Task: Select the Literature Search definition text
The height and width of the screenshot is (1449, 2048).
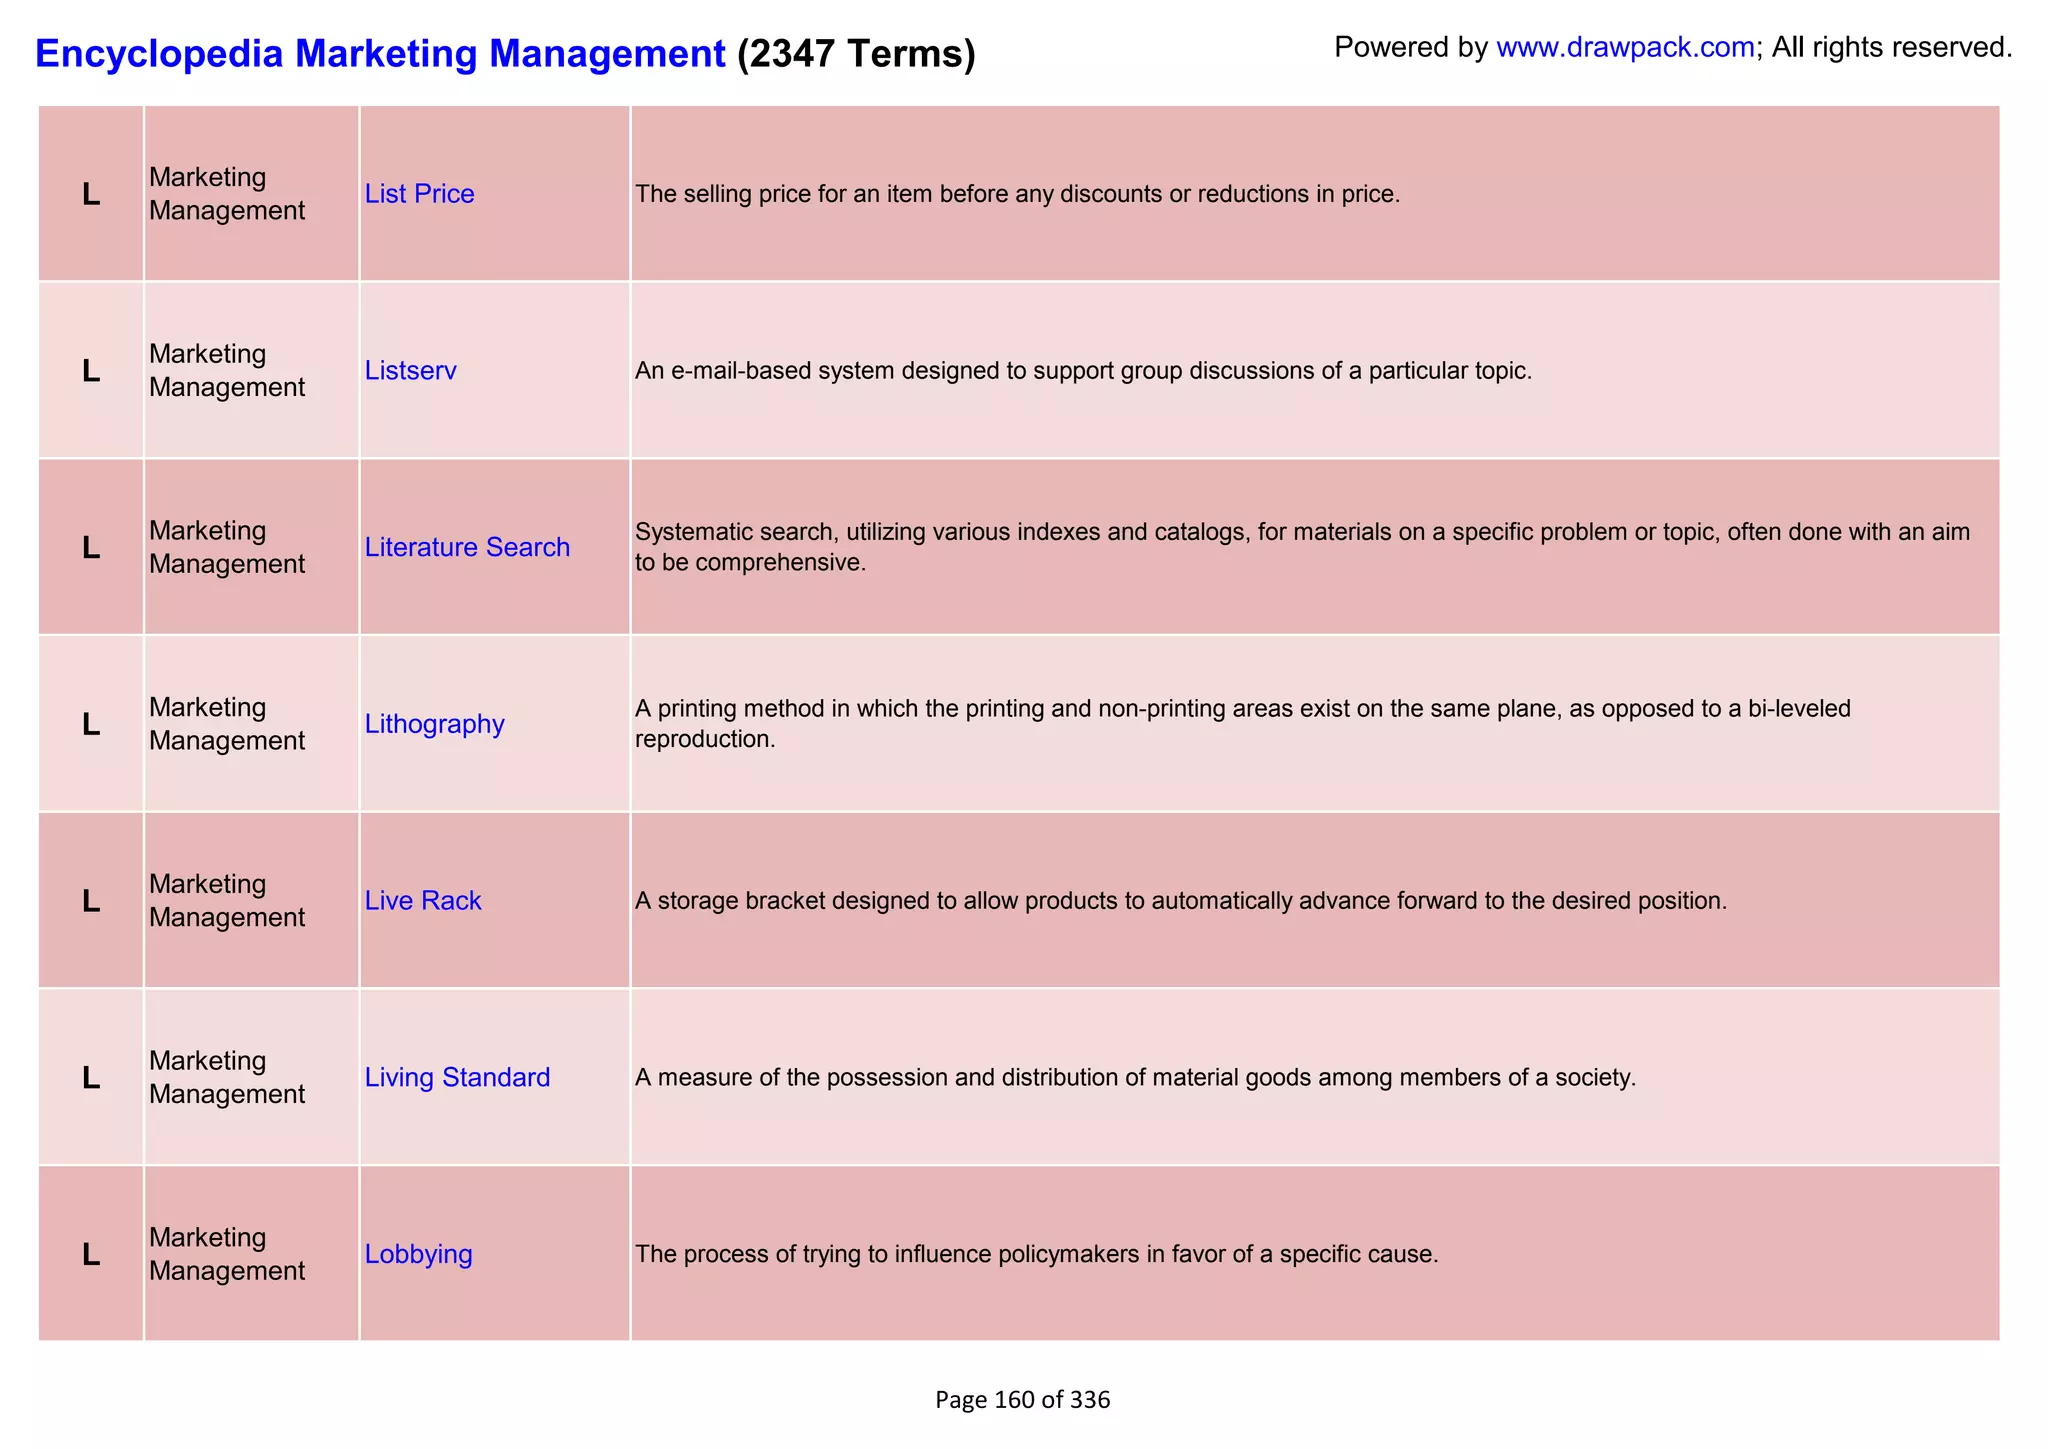Action: click(1302, 547)
